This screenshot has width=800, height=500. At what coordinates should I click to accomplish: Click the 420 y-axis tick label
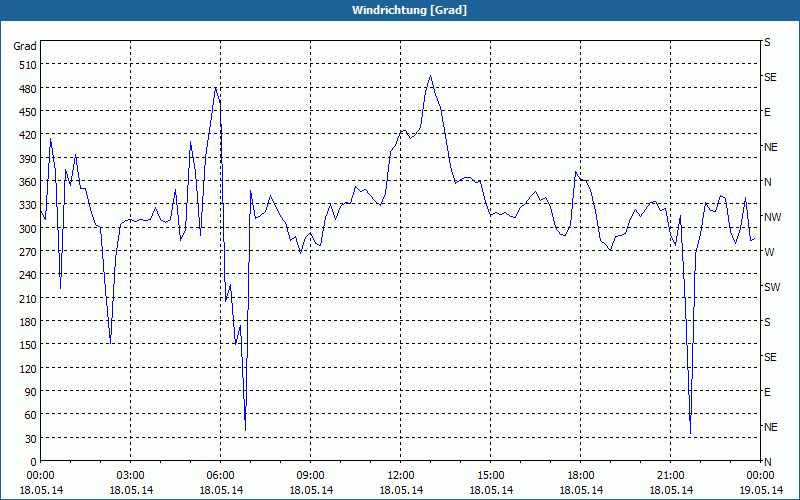tap(29, 135)
